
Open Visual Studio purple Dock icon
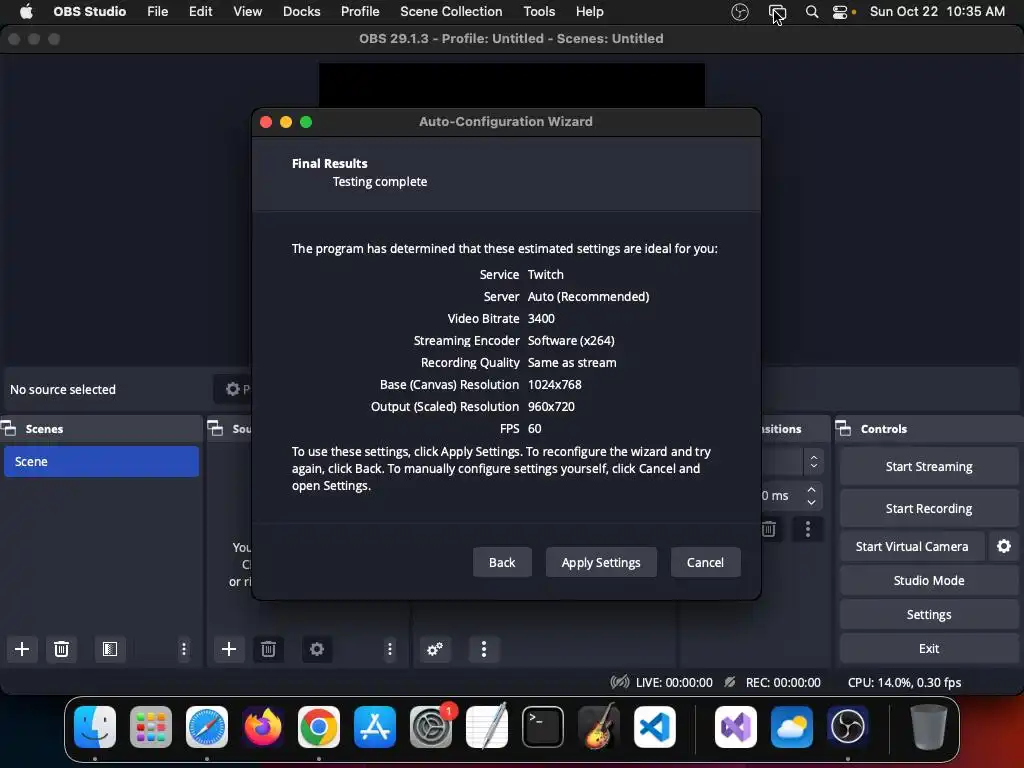[736, 726]
